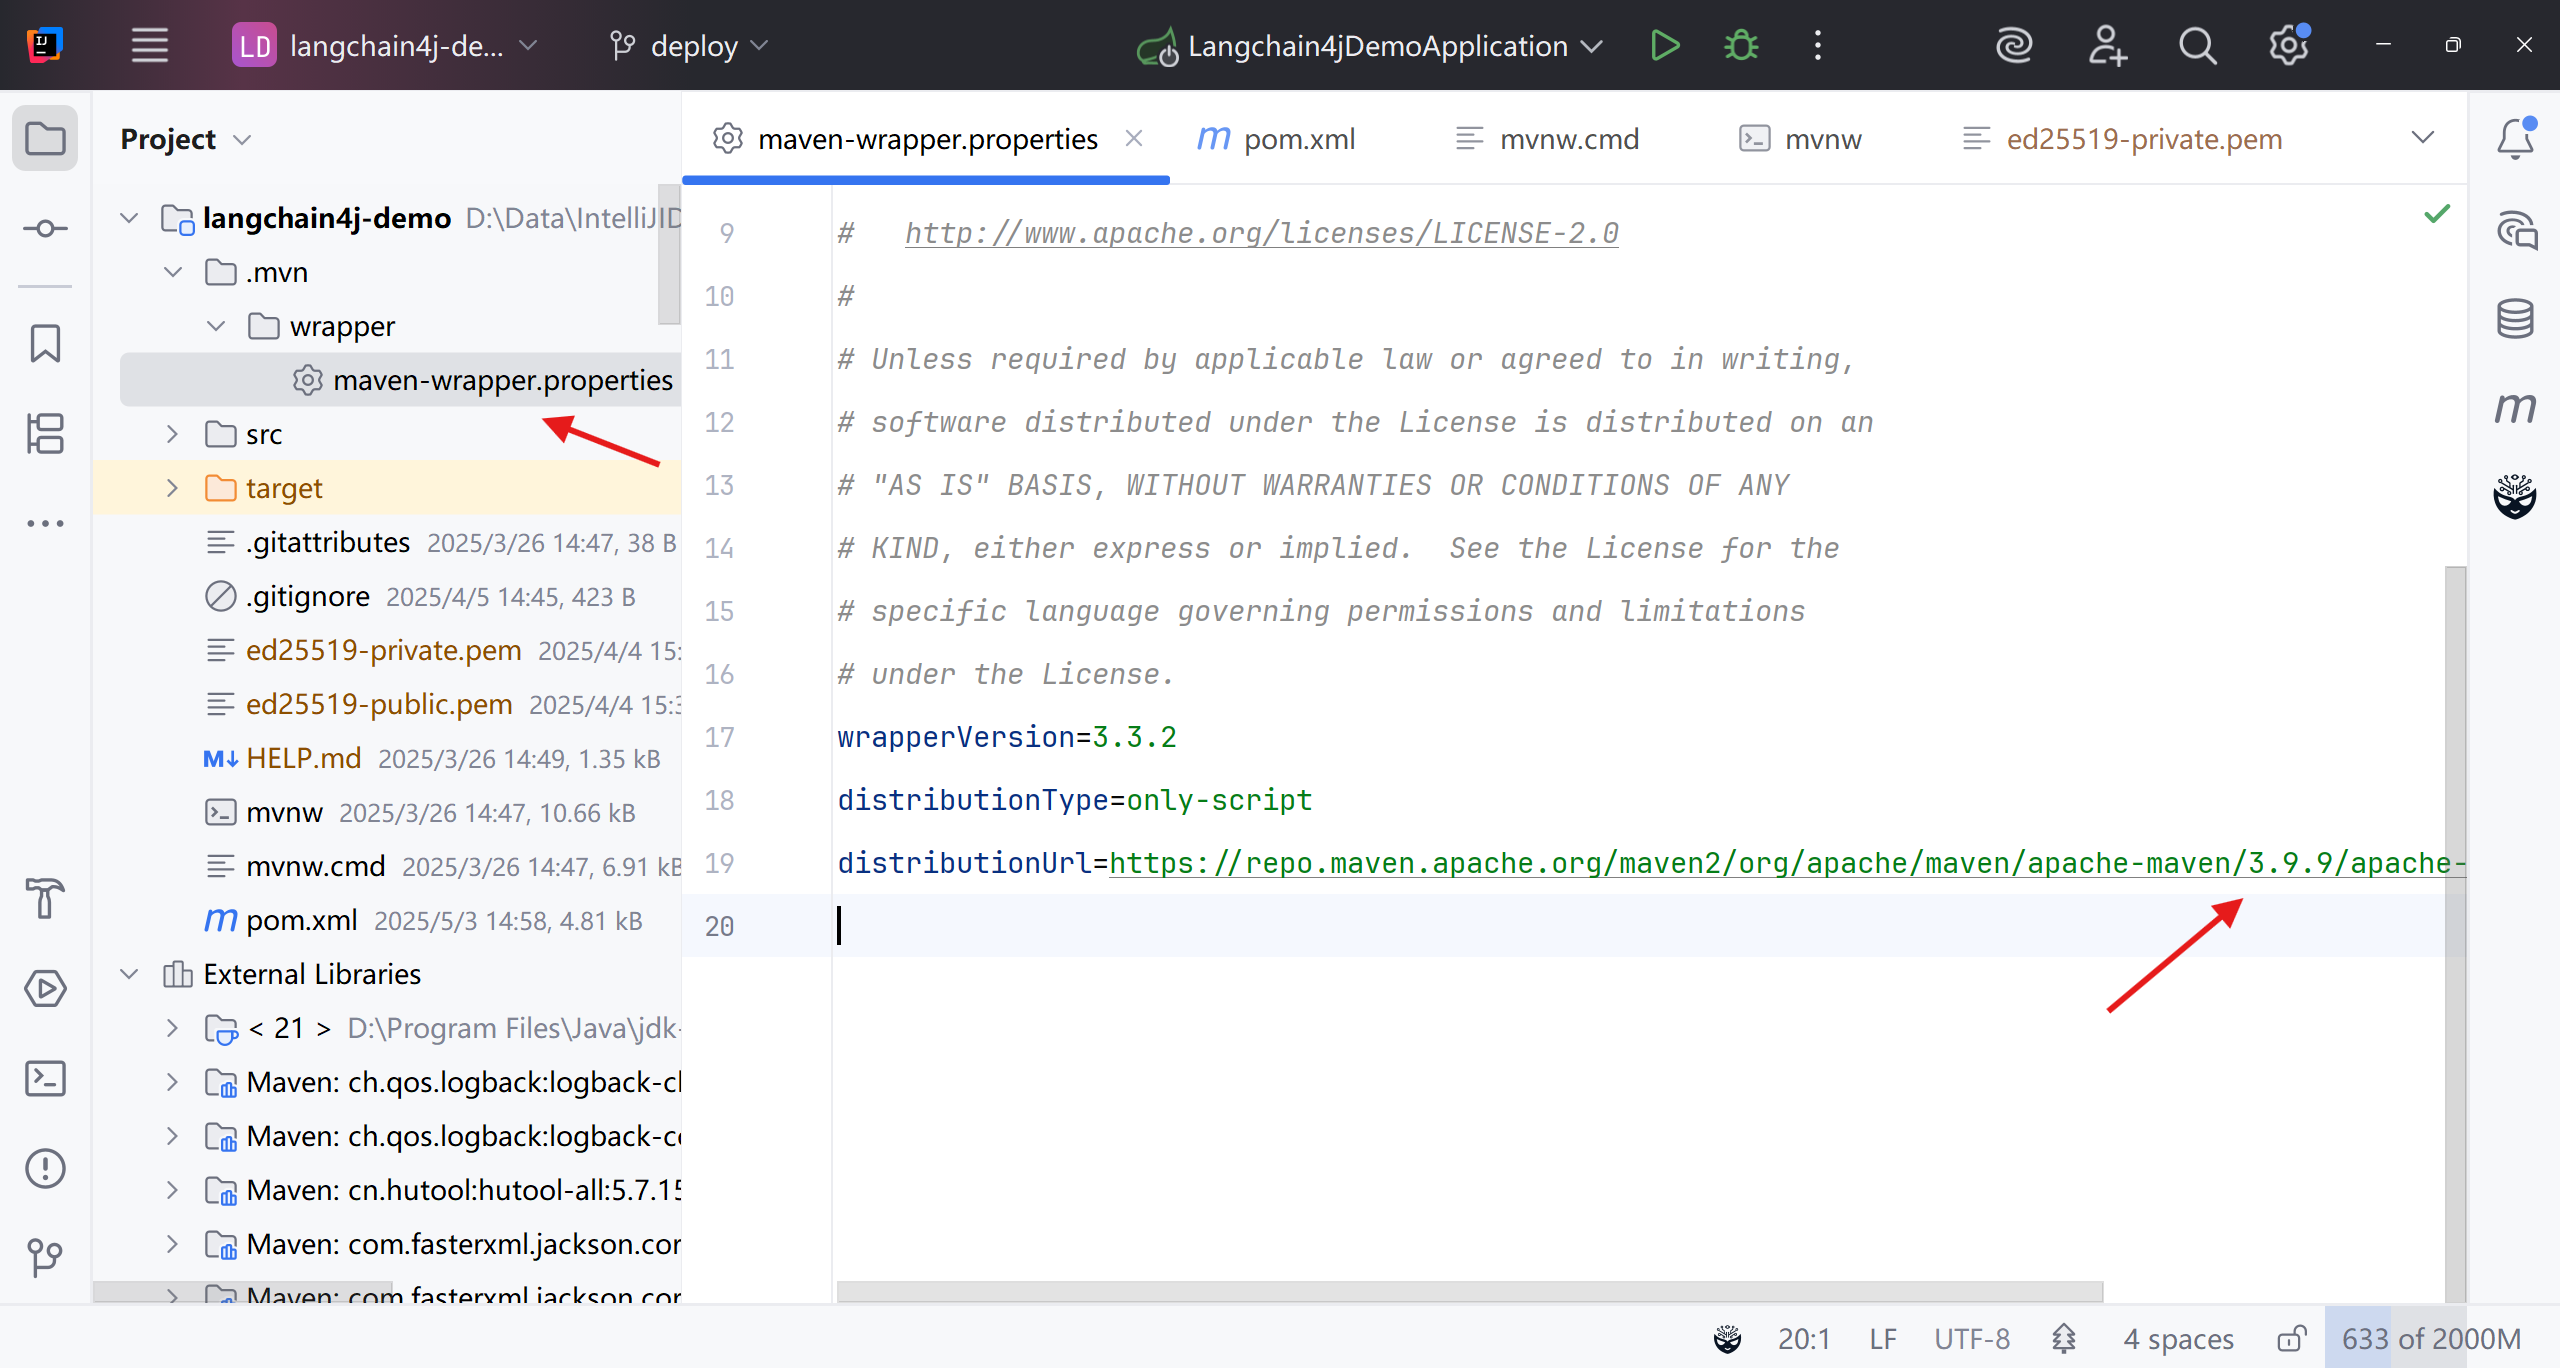Image resolution: width=2560 pixels, height=1368 pixels.
Task: Open the Notifications bell panel
Action: pyautogui.click(x=2515, y=139)
